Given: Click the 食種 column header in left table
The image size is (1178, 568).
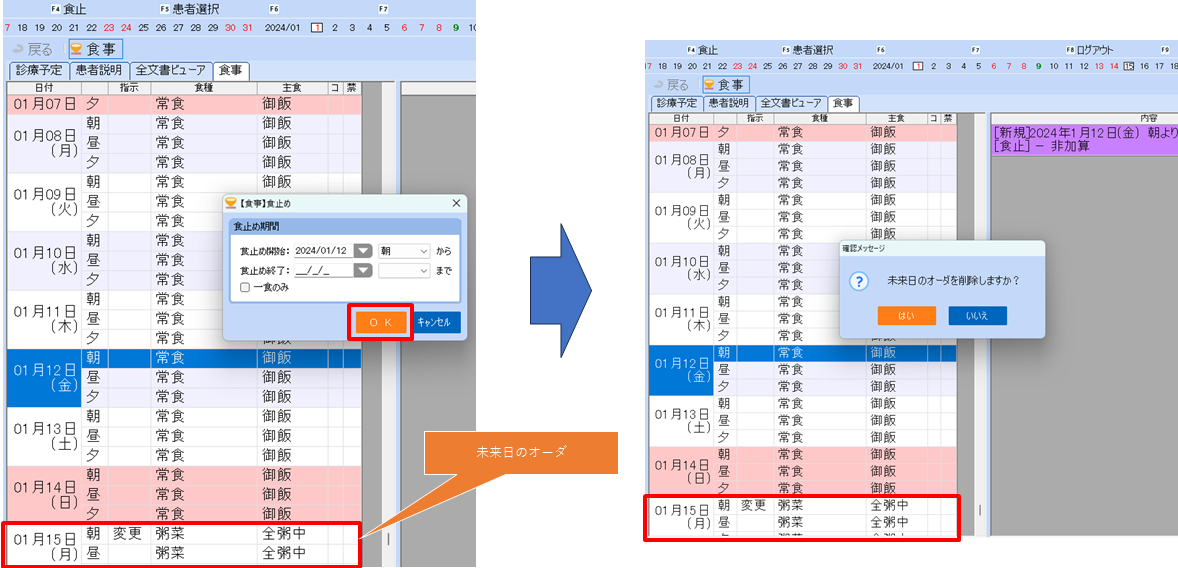Looking at the screenshot, I should point(204,88).
